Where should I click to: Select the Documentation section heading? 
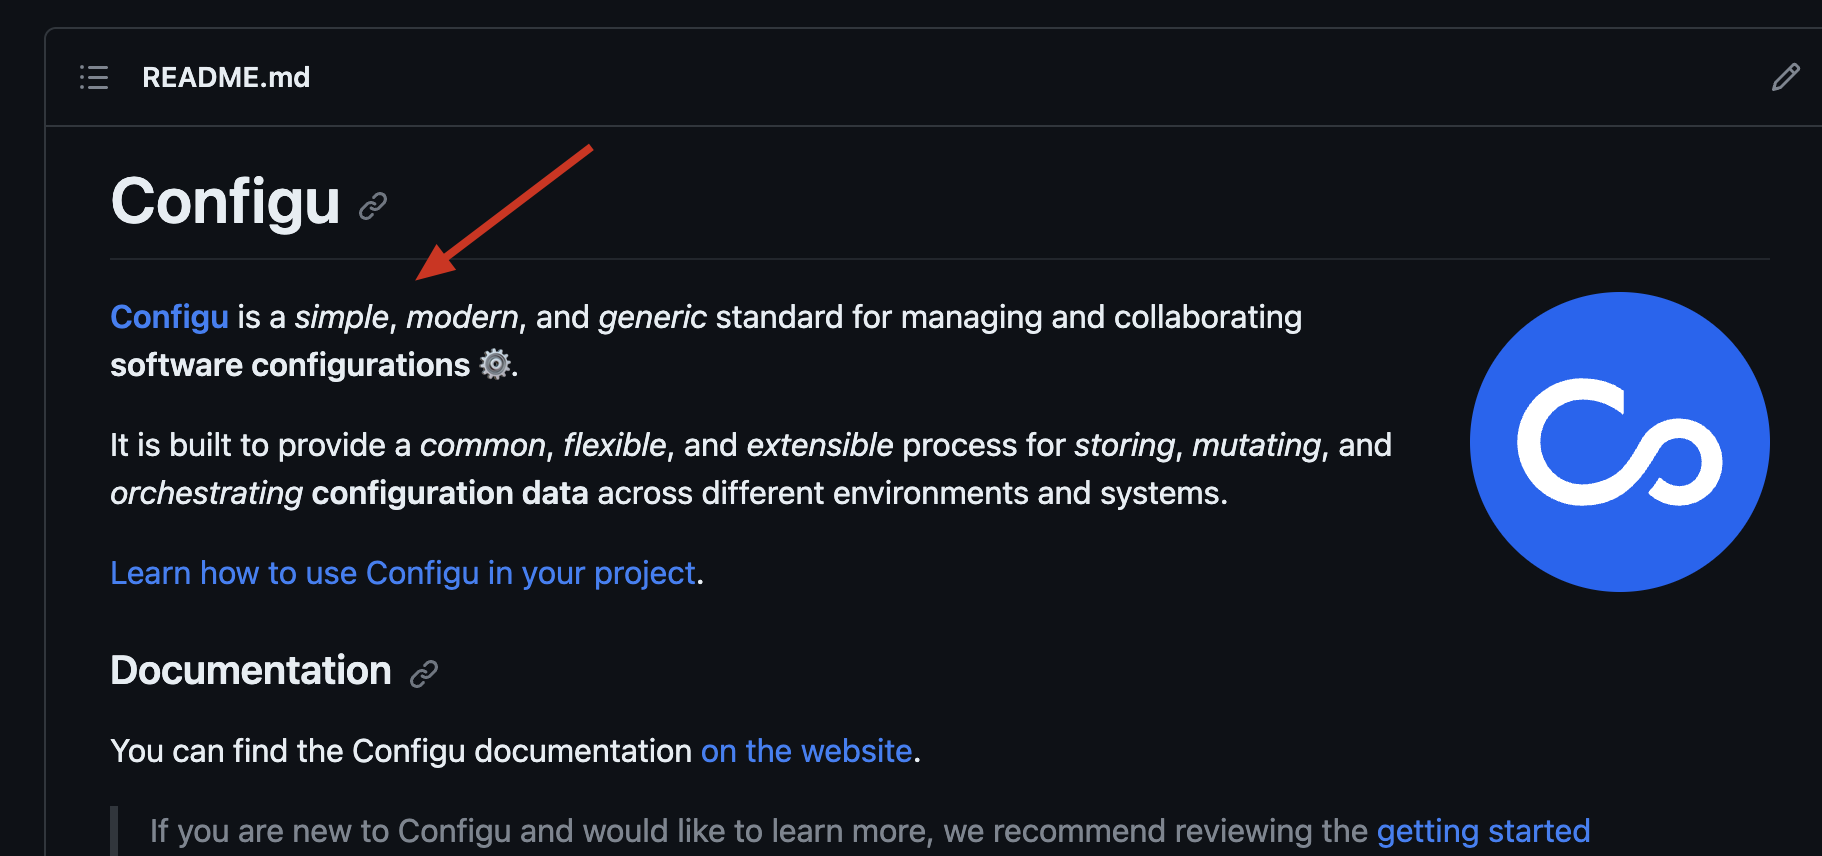coord(250,670)
